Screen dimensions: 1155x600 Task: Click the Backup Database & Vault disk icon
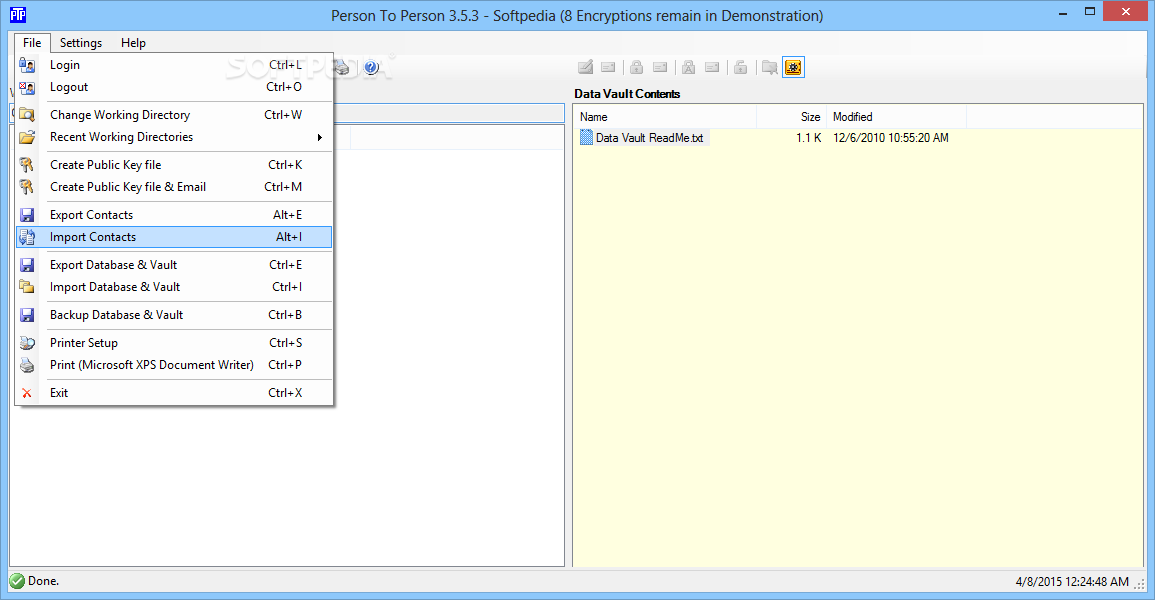point(27,315)
